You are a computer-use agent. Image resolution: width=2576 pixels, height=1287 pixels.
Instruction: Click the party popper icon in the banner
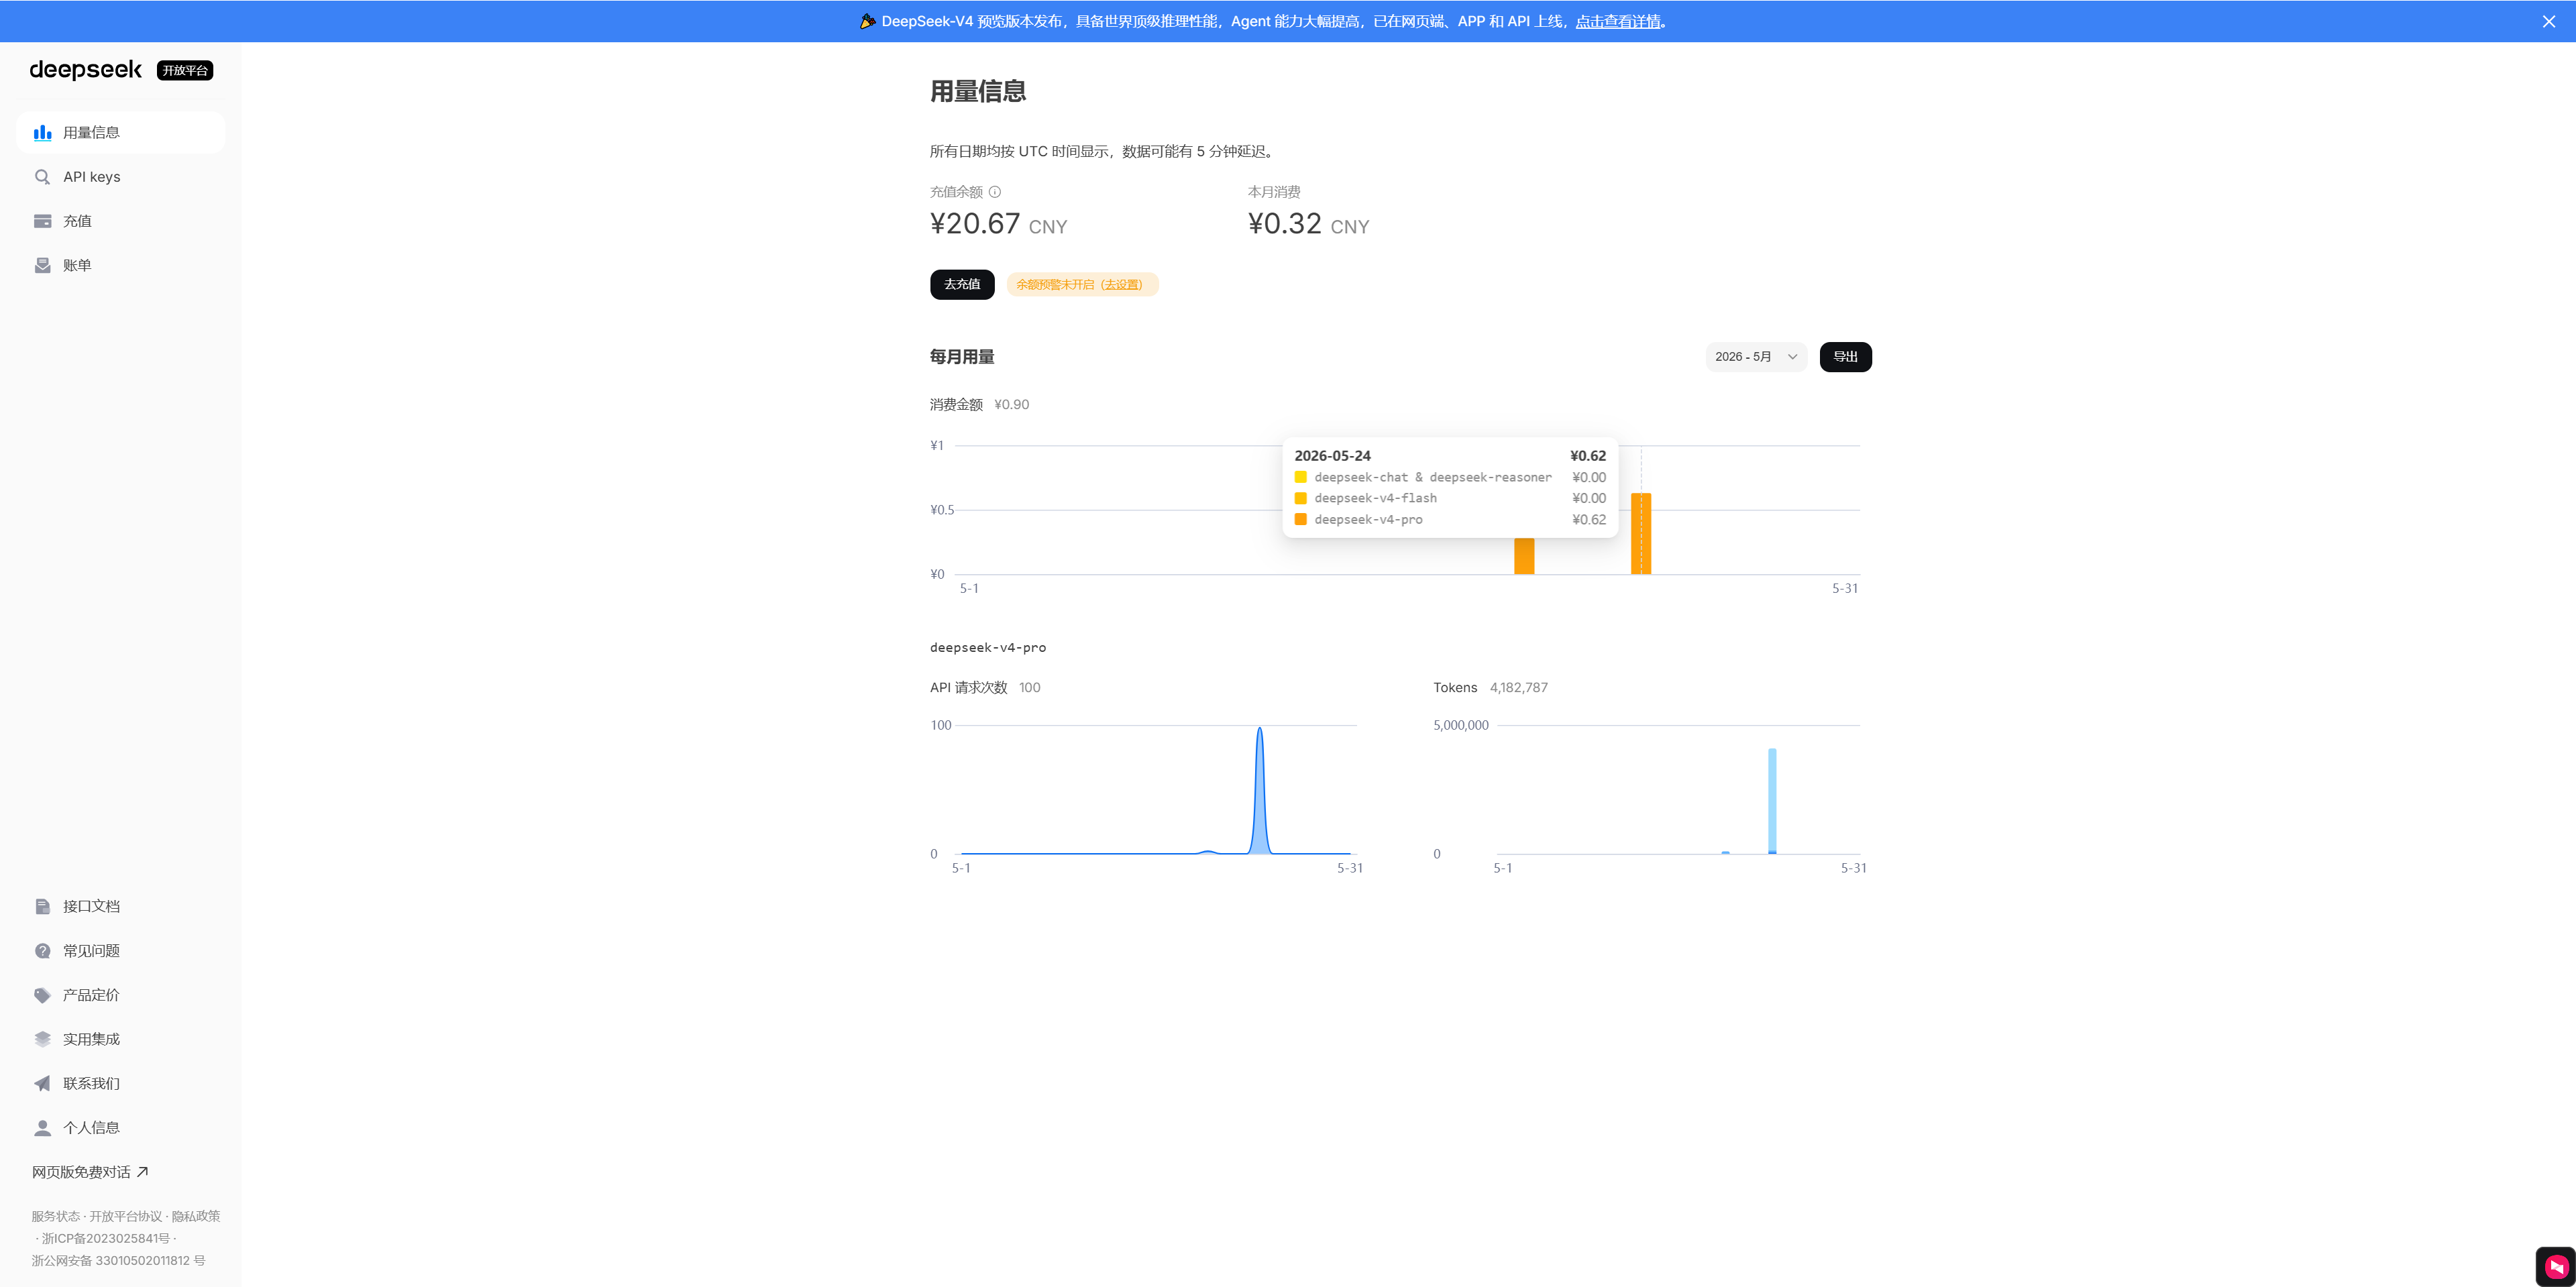pyautogui.click(x=867, y=21)
